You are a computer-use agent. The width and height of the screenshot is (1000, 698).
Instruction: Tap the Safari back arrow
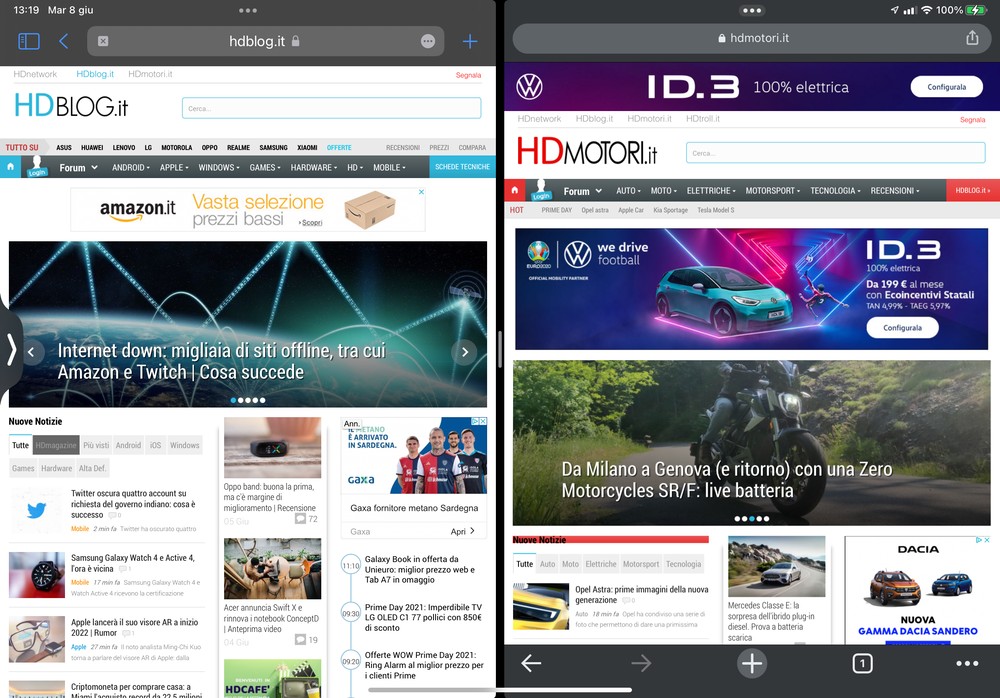point(64,41)
